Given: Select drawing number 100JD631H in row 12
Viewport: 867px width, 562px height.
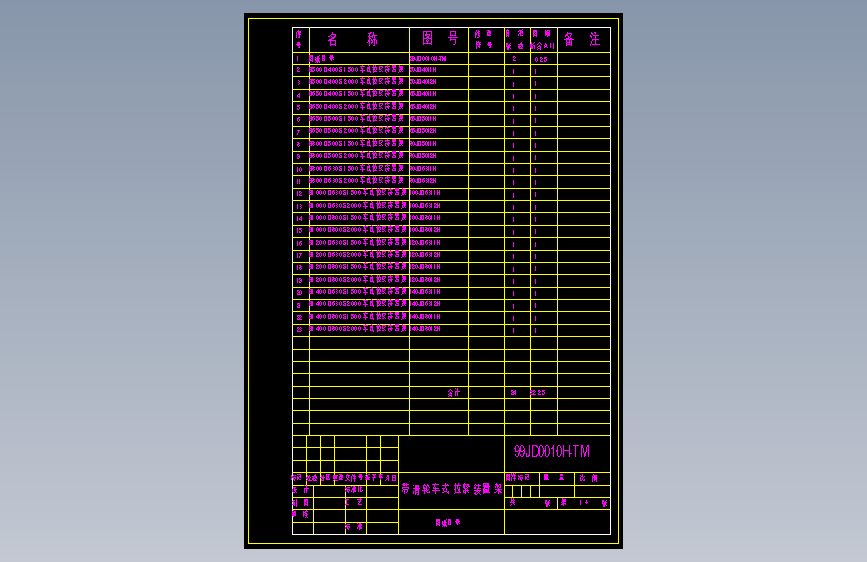Looking at the screenshot, I should point(425,193).
